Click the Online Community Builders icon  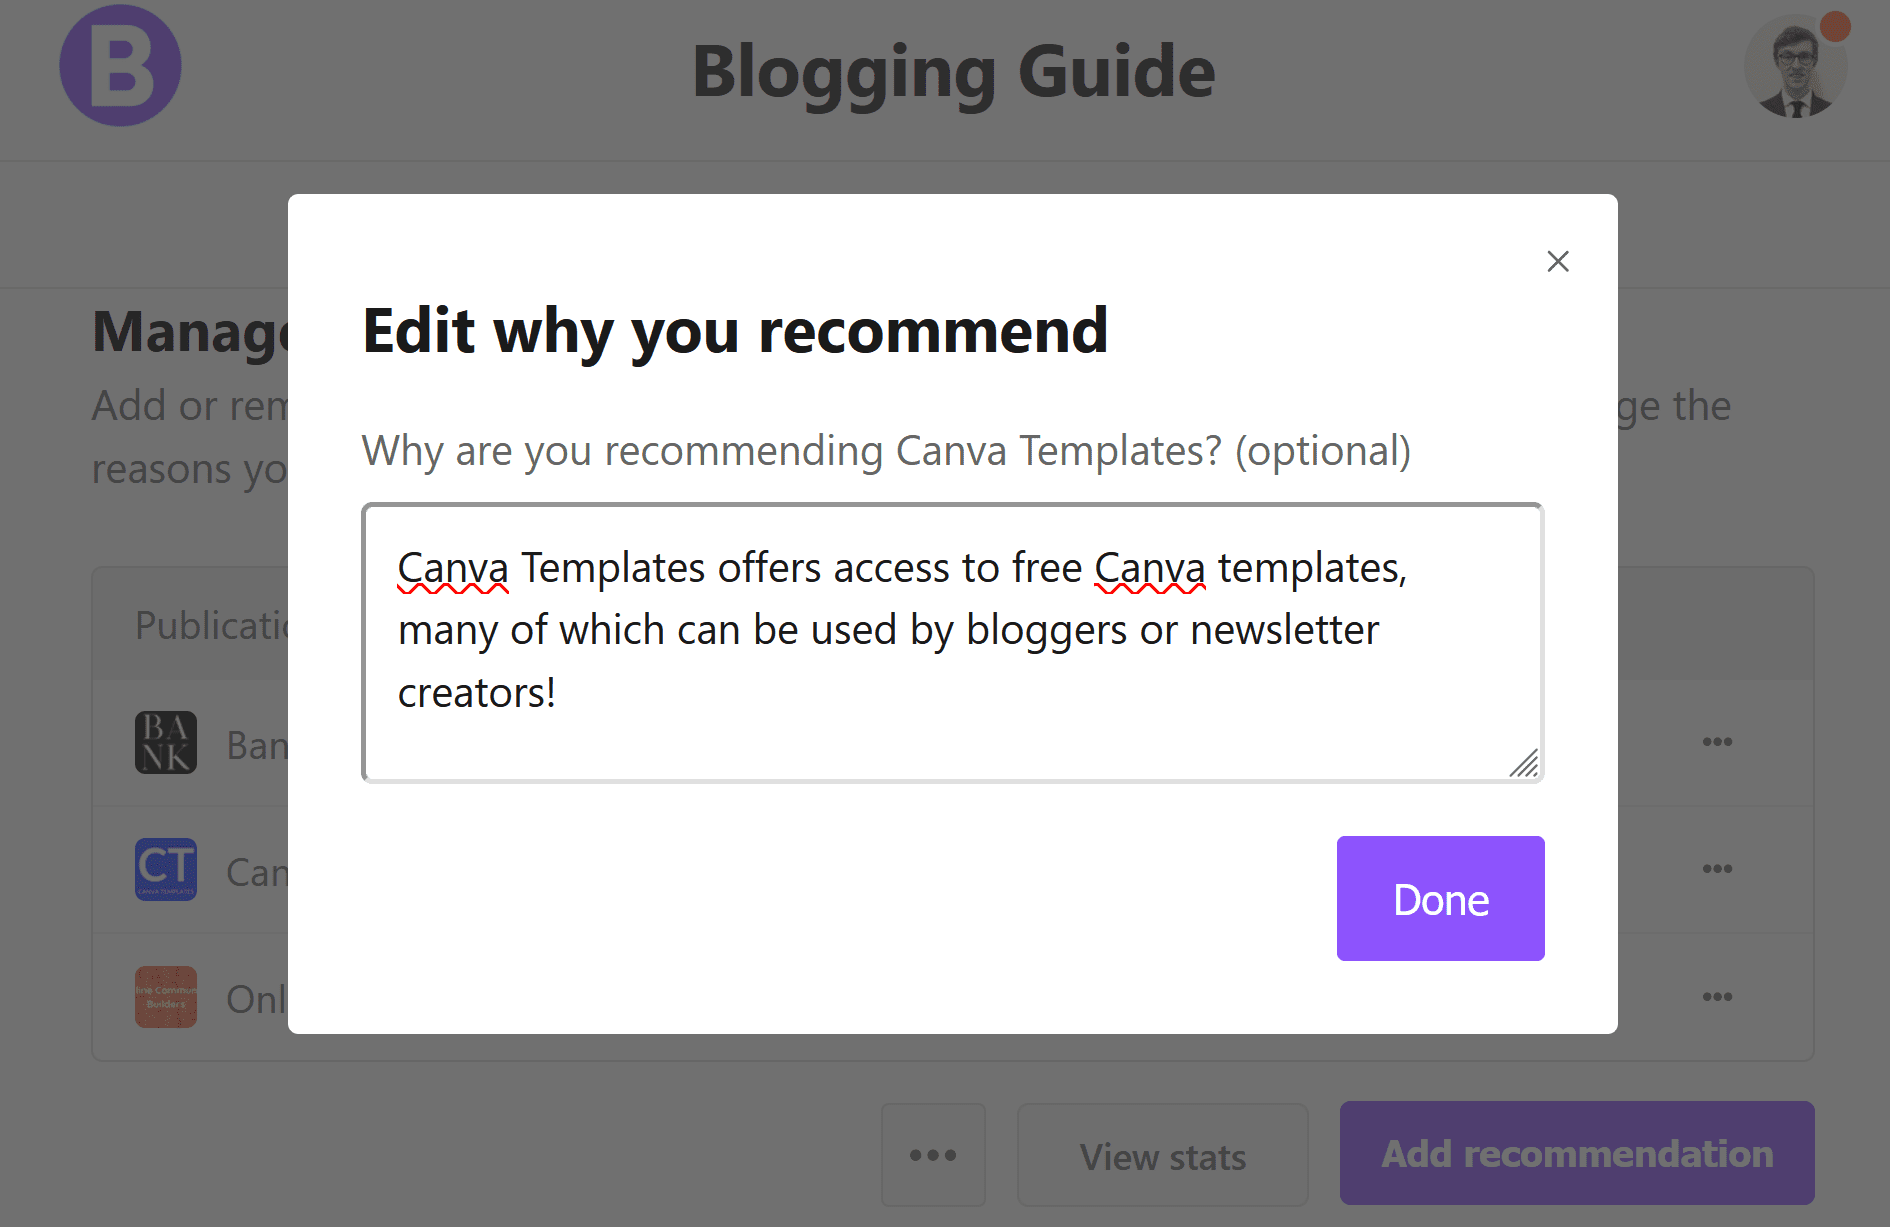[x=166, y=996]
